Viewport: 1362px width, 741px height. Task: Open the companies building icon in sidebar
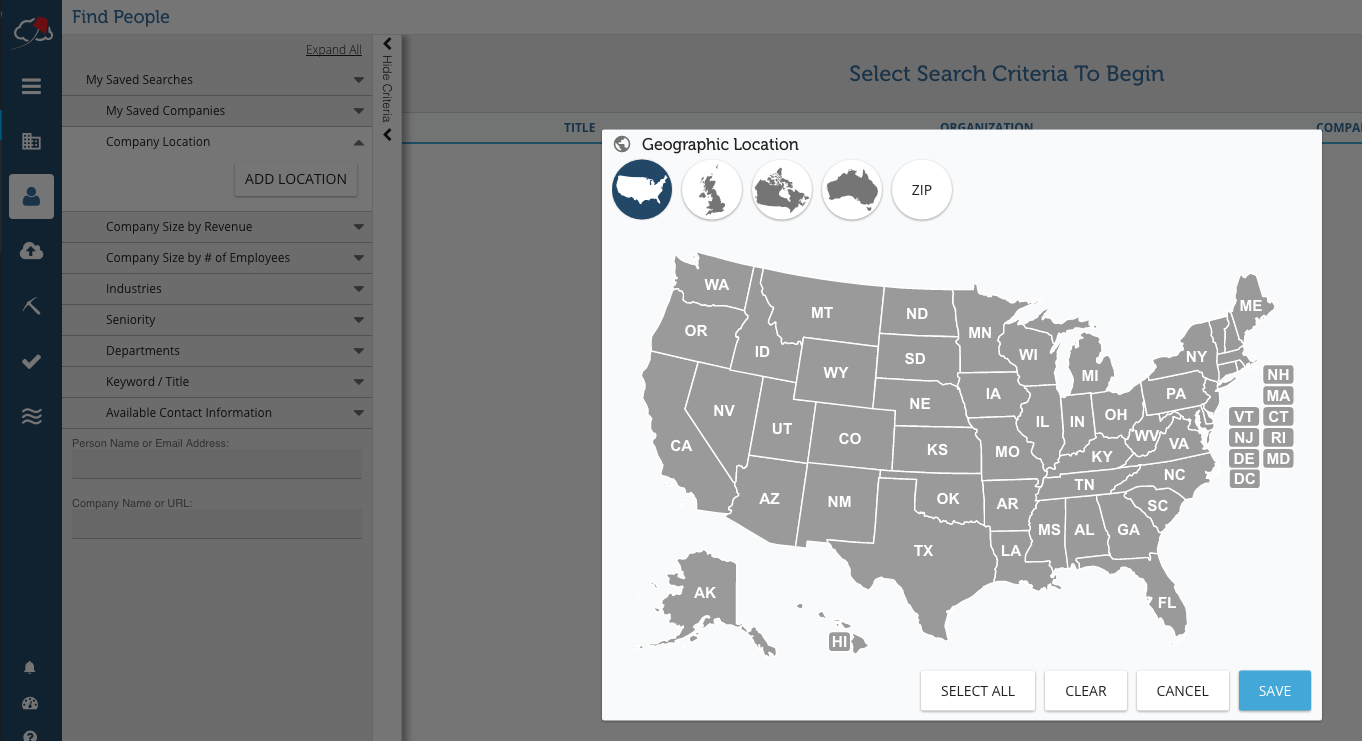[x=31, y=142]
